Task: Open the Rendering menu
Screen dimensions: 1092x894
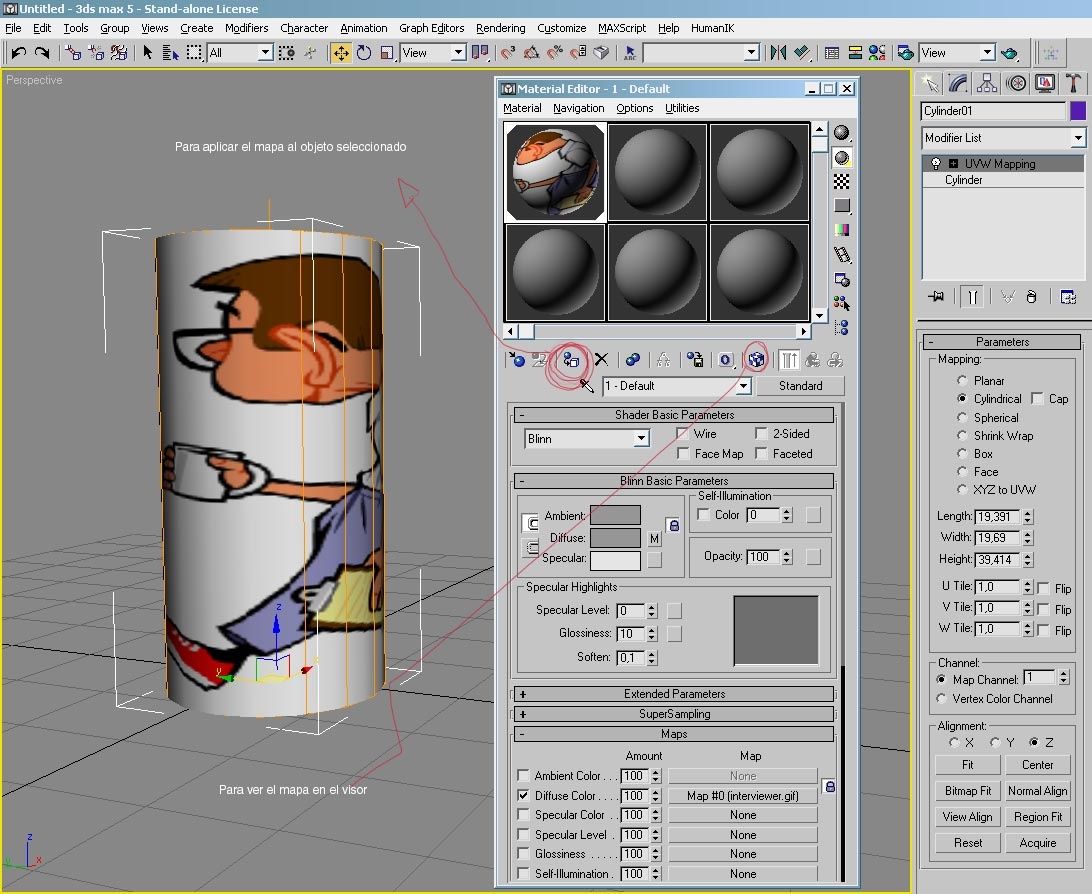Action: [501, 28]
